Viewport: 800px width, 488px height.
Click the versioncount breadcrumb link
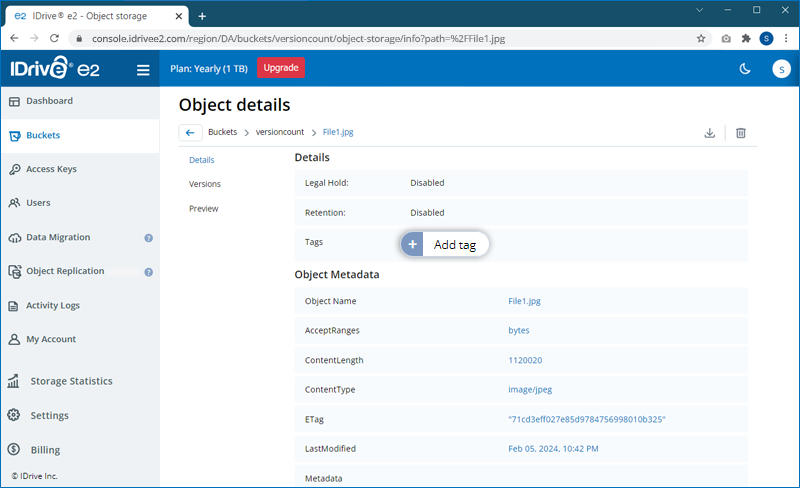pos(279,132)
